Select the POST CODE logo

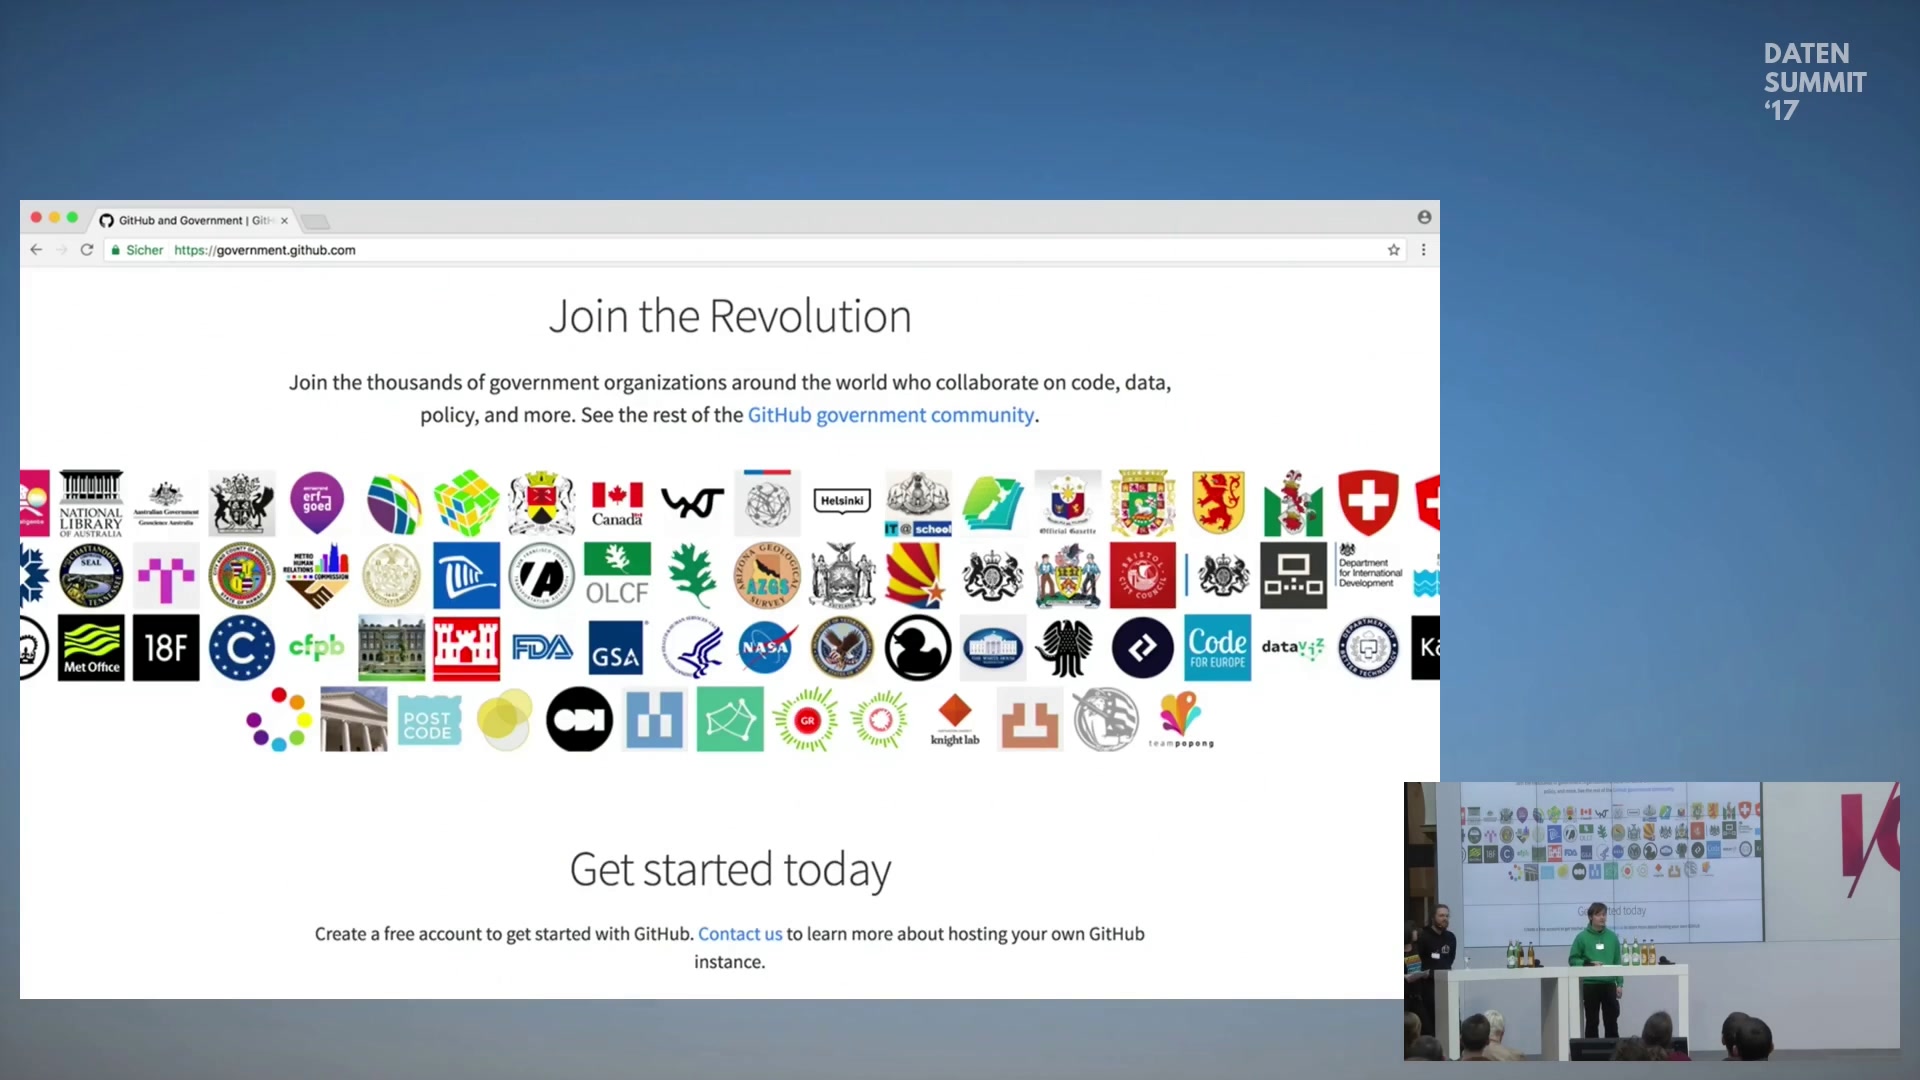[428, 720]
